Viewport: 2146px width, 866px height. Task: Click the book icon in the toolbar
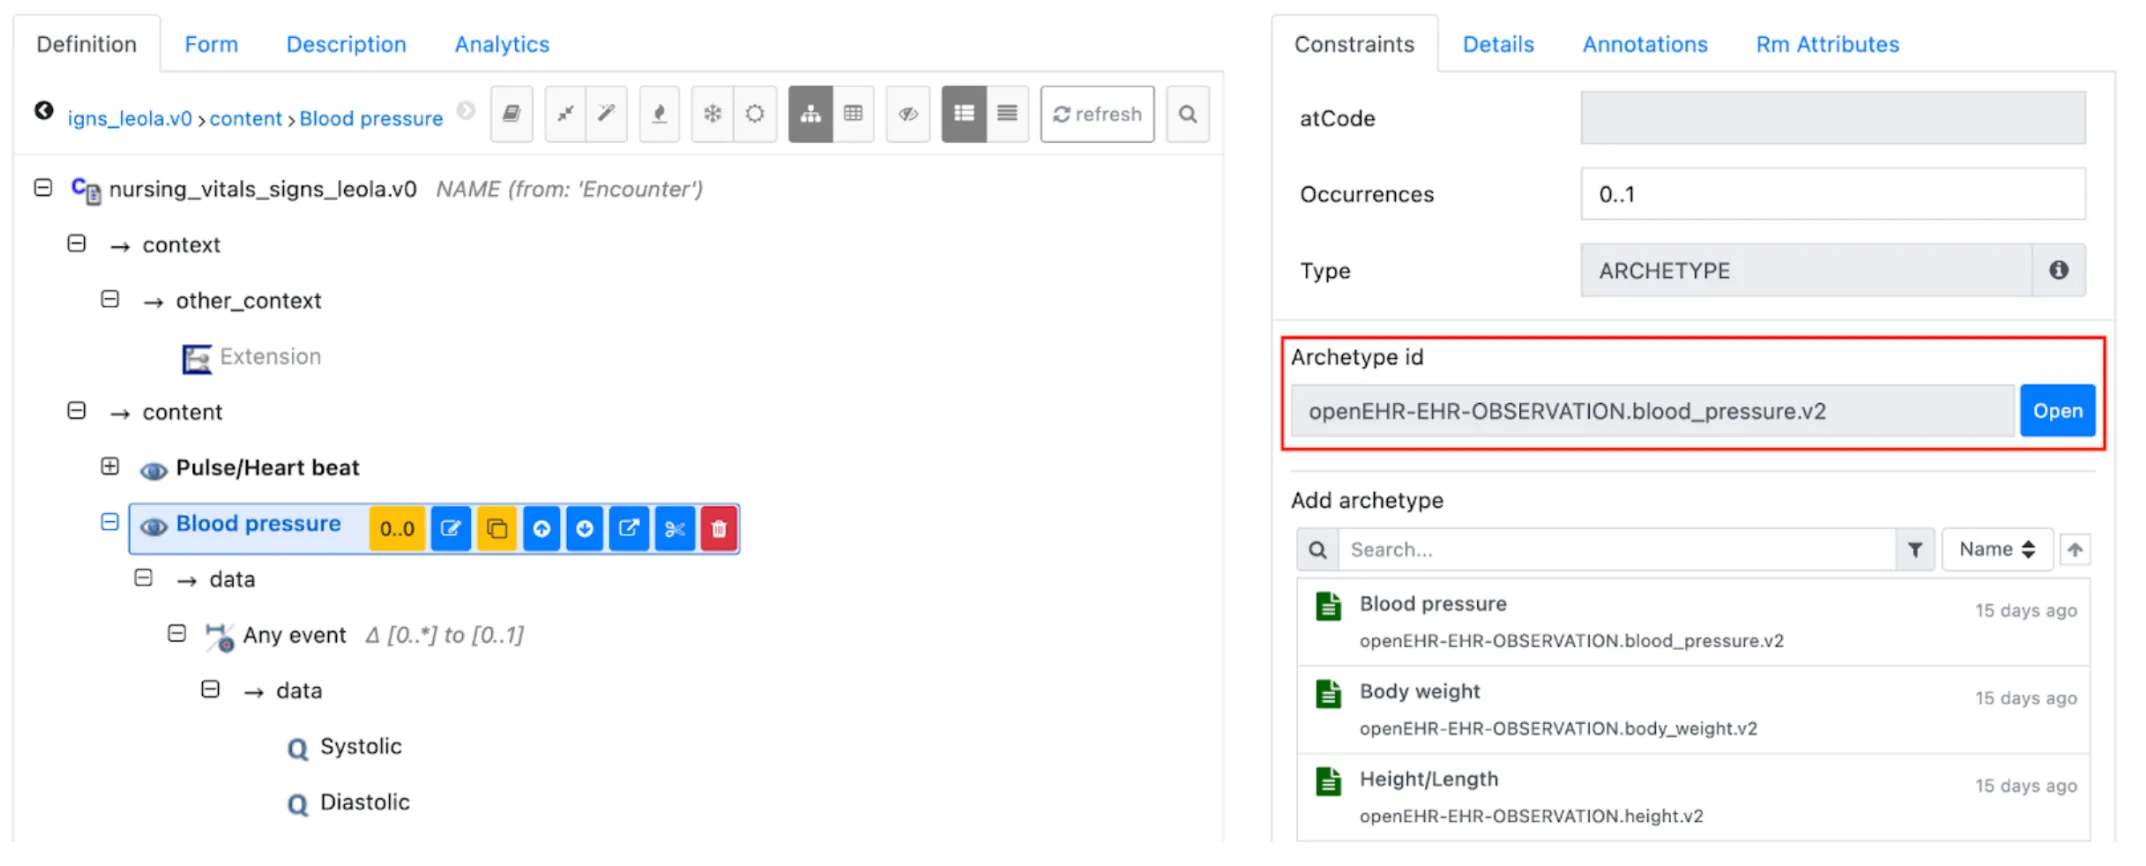tap(511, 114)
